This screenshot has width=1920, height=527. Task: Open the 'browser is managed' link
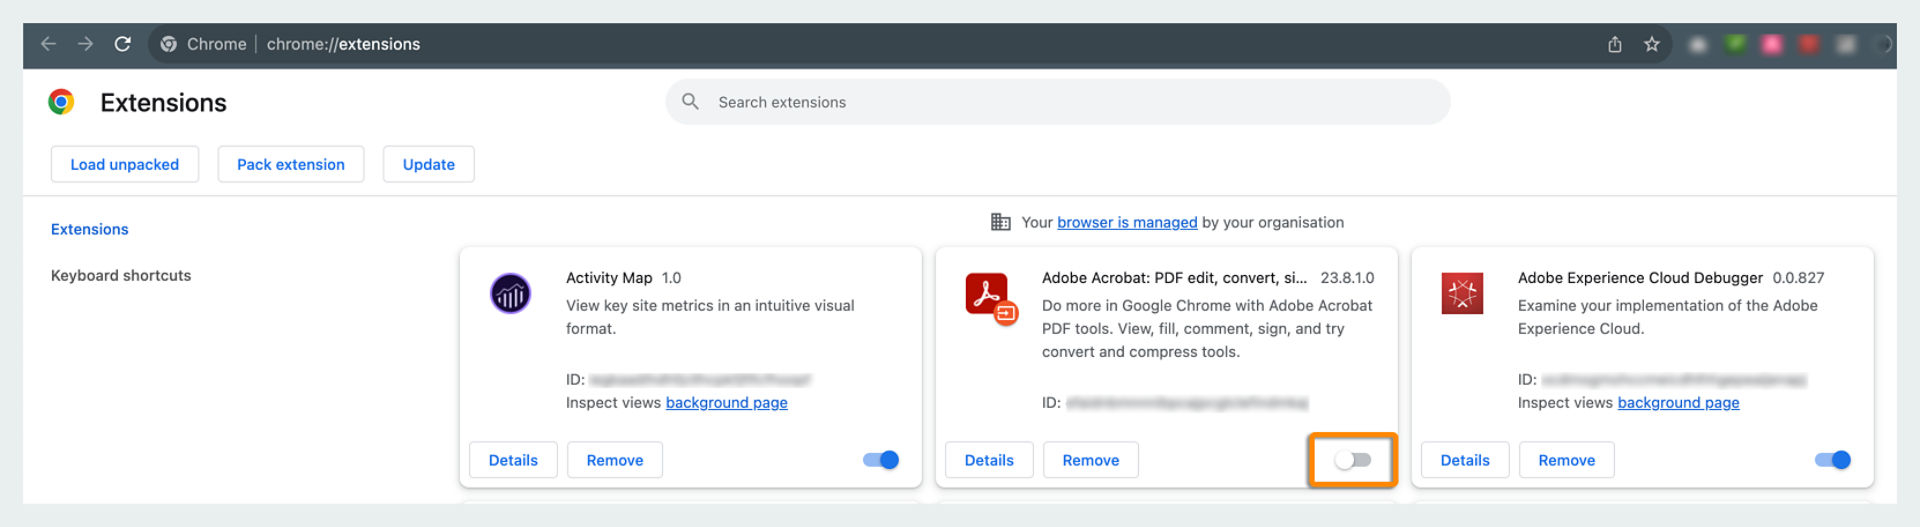click(x=1127, y=222)
